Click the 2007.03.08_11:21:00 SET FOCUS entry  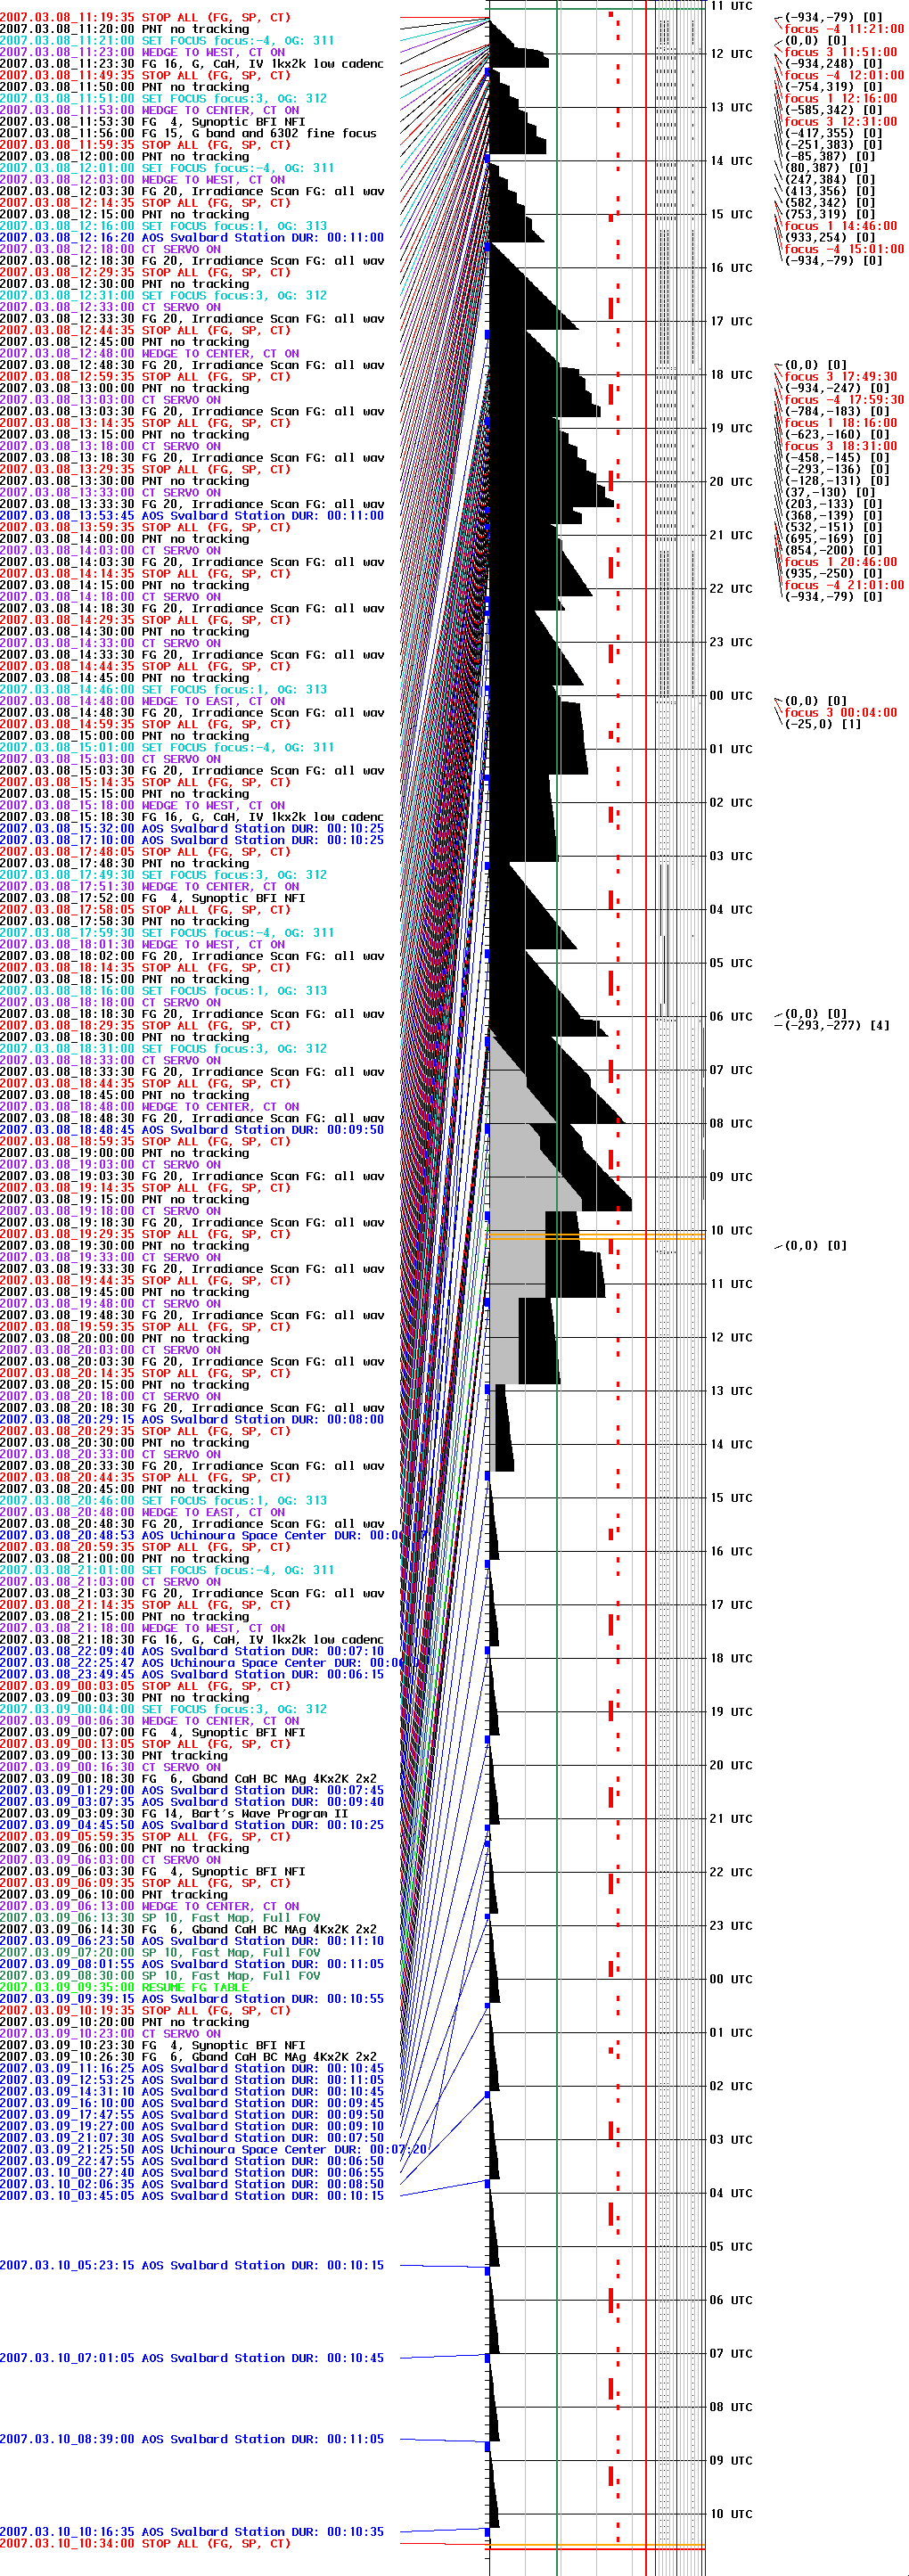pos(166,41)
